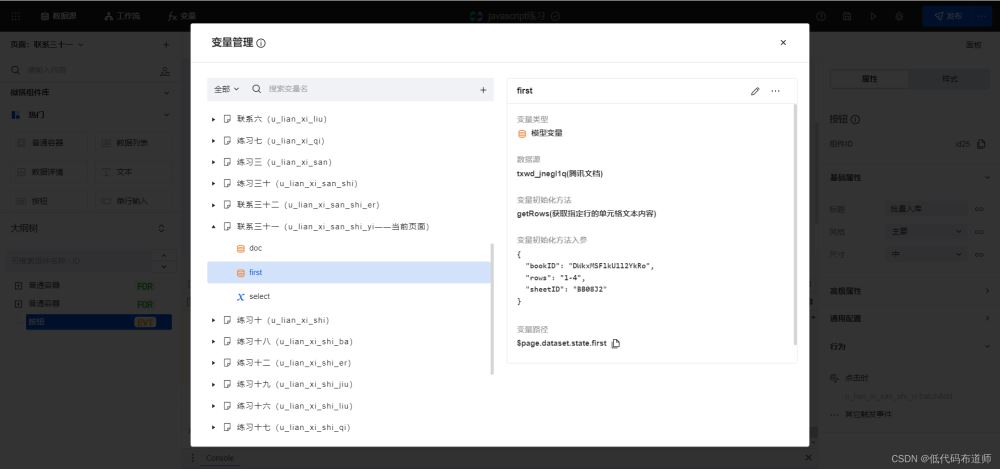Viewport: 1000px width, 469px height.
Task: Open 工作流 tab in background editor
Action: [122, 16]
